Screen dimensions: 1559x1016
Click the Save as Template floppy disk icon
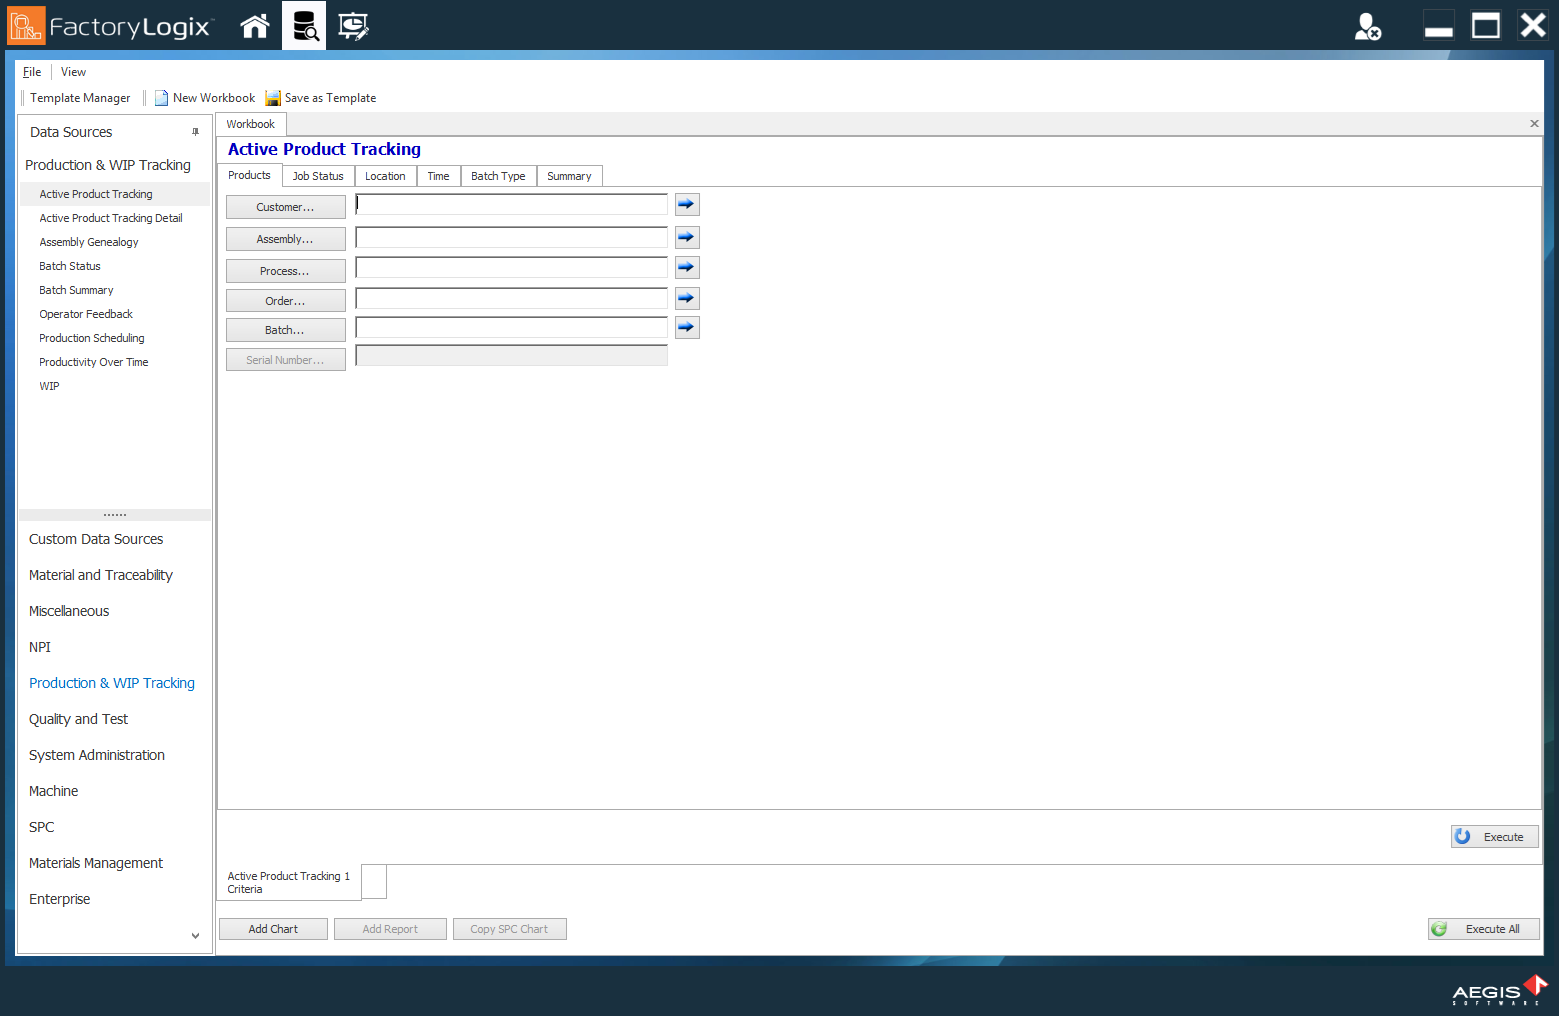coord(272,97)
